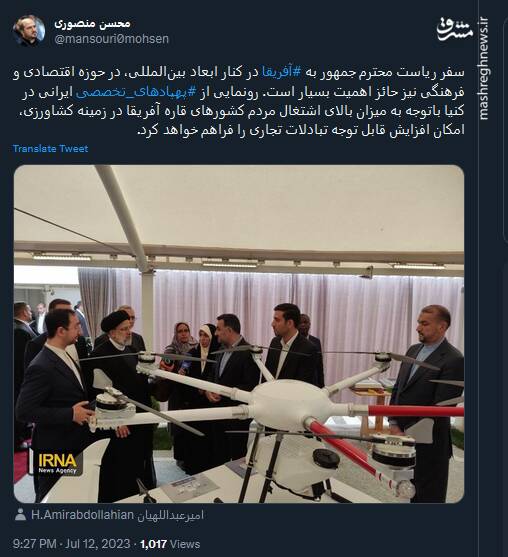
Task: Click the Persian tag name امیرعبداللهیان
Action: tap(171, 515)
